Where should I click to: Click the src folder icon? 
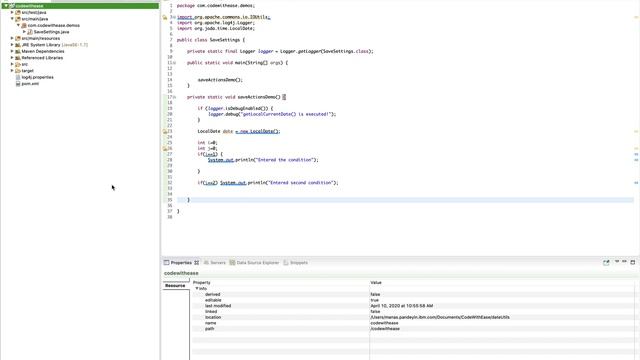point(18,64)
